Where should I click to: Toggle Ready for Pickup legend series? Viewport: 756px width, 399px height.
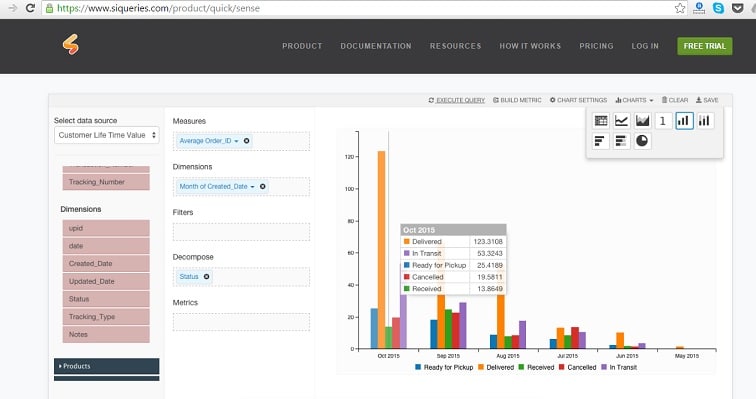(x=444, y=367)
